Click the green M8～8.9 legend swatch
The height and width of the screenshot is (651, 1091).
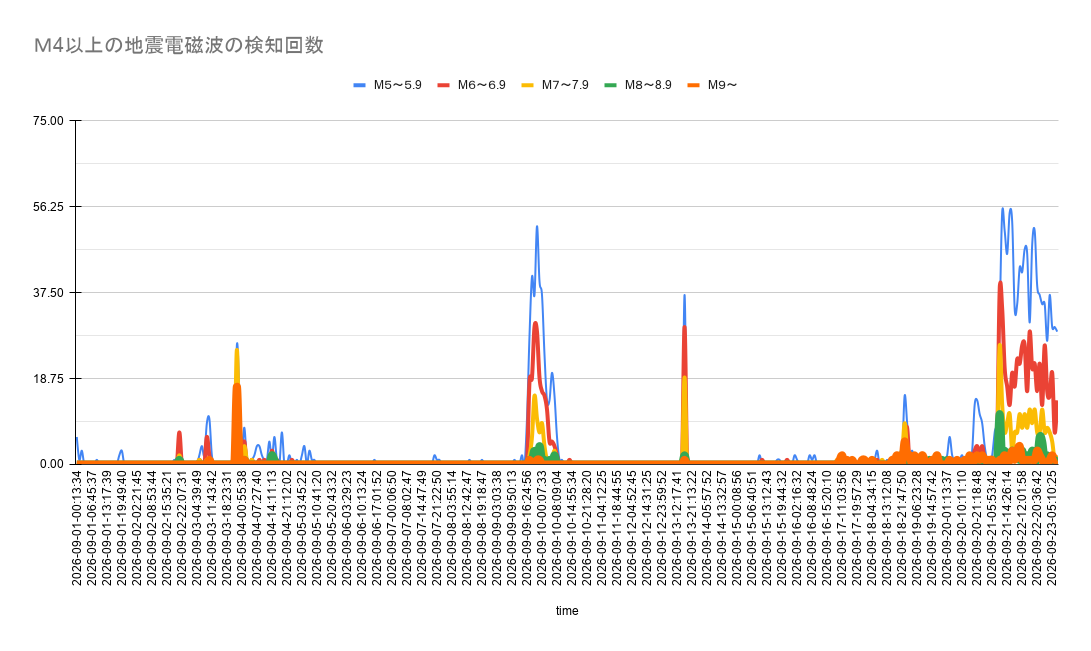(611, 85)
